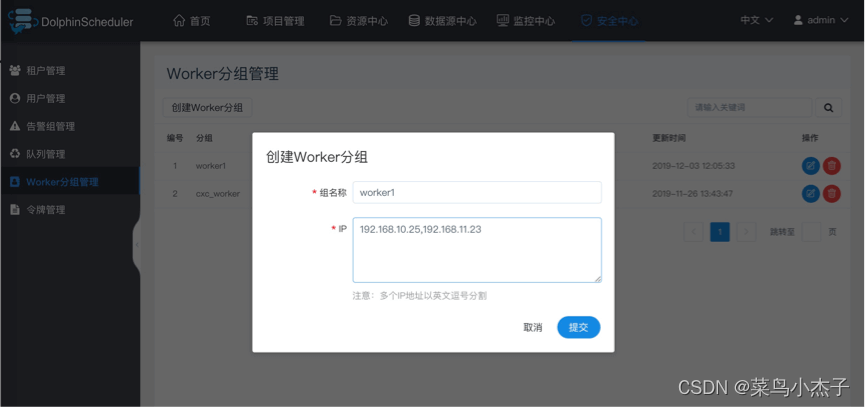Click the 安全中心 shield icon

586,21
